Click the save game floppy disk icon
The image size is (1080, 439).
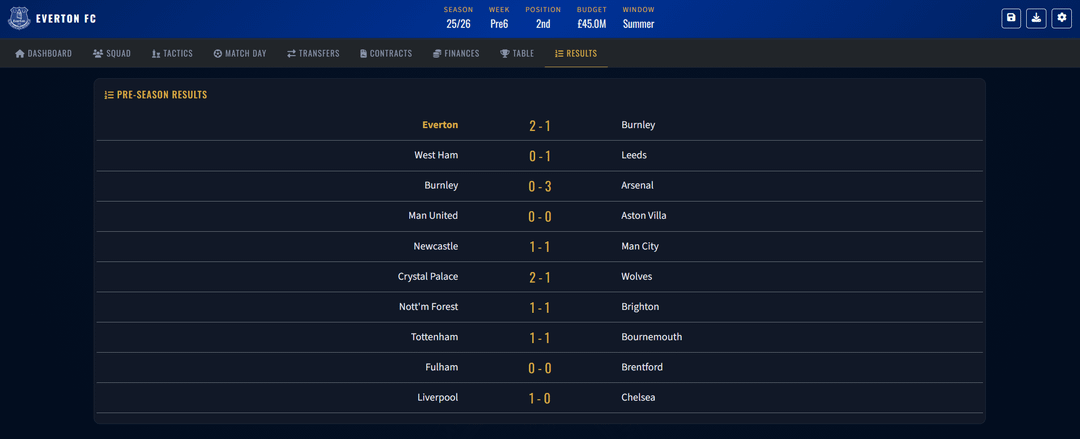tap(1012, 18)
